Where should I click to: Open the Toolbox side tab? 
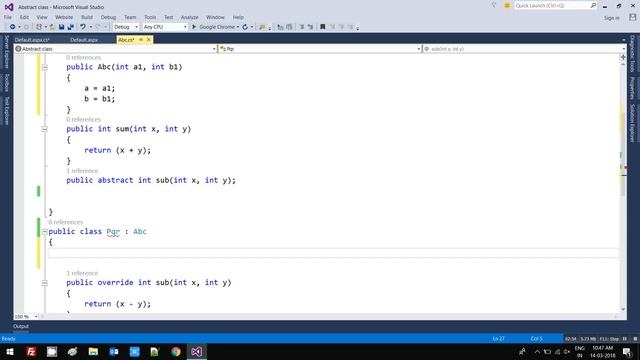point(6,83)
